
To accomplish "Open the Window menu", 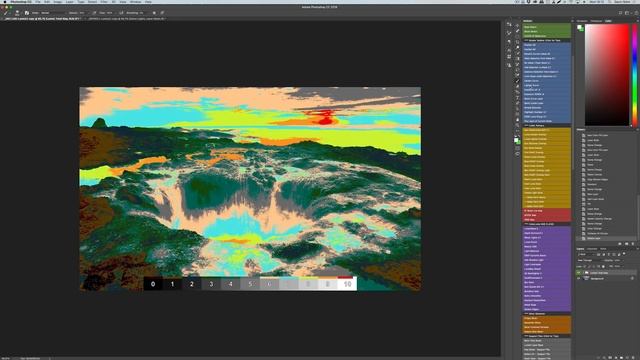I will tap(135, 2).
